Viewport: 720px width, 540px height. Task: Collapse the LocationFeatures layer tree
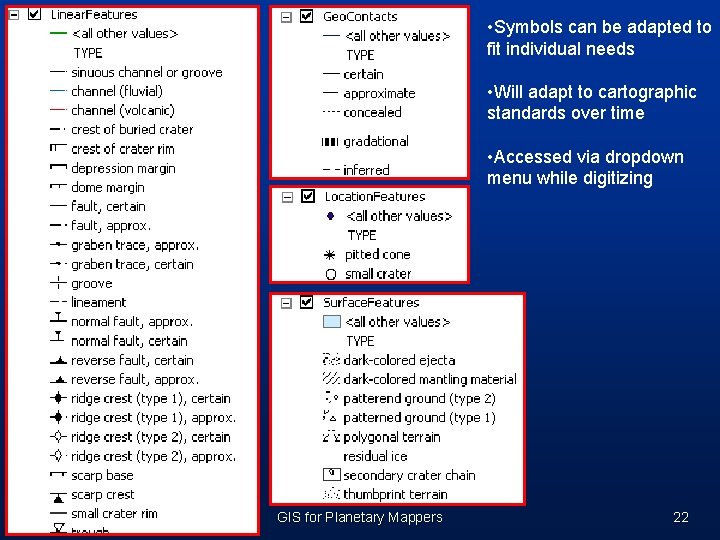(x=287, y=197)
